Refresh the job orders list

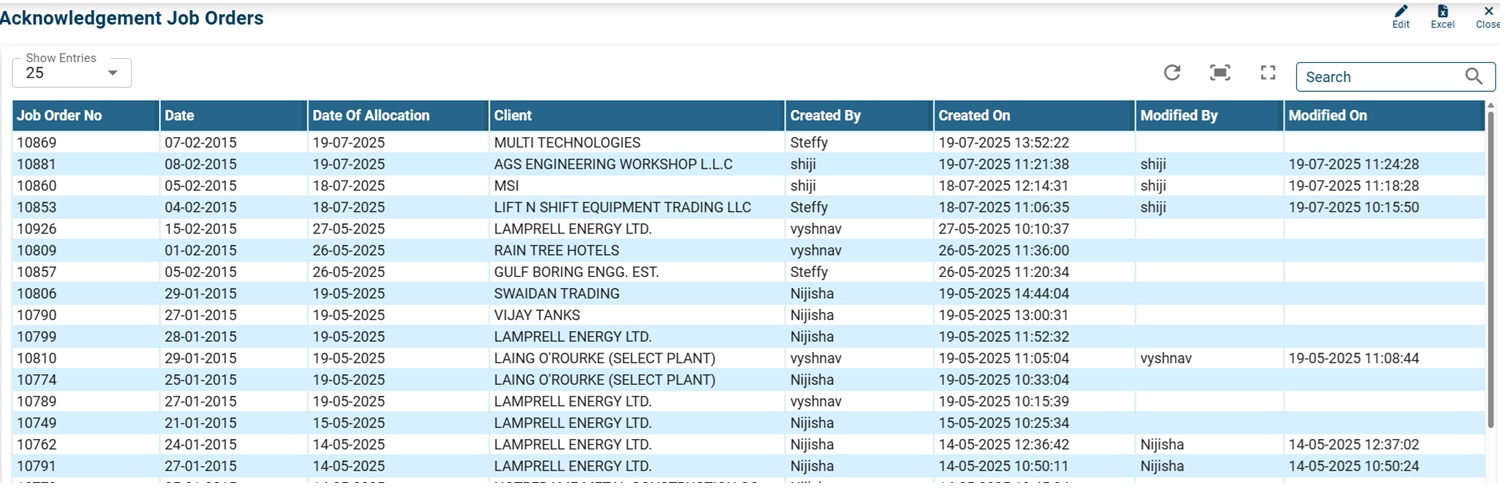click(1172, 73)
